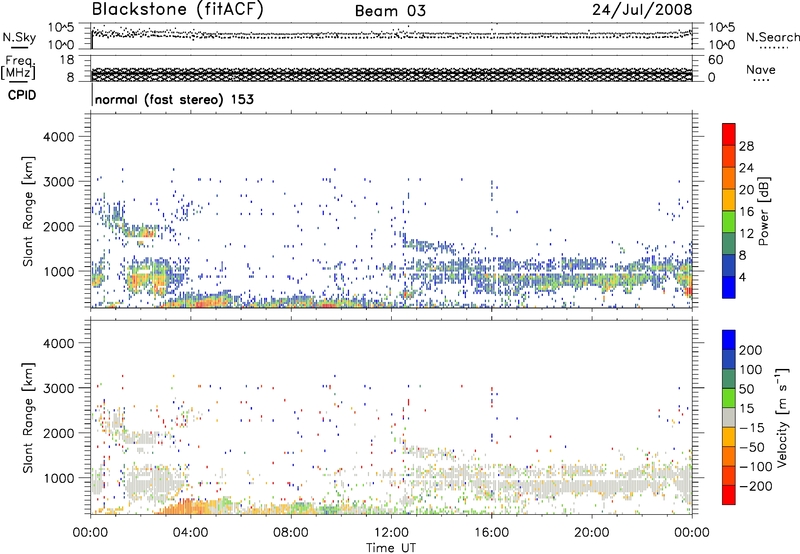Click the orange velocity patch near 04:00 in velocity panel
This screenshot has width=800, height=554.
click(191, 507)
